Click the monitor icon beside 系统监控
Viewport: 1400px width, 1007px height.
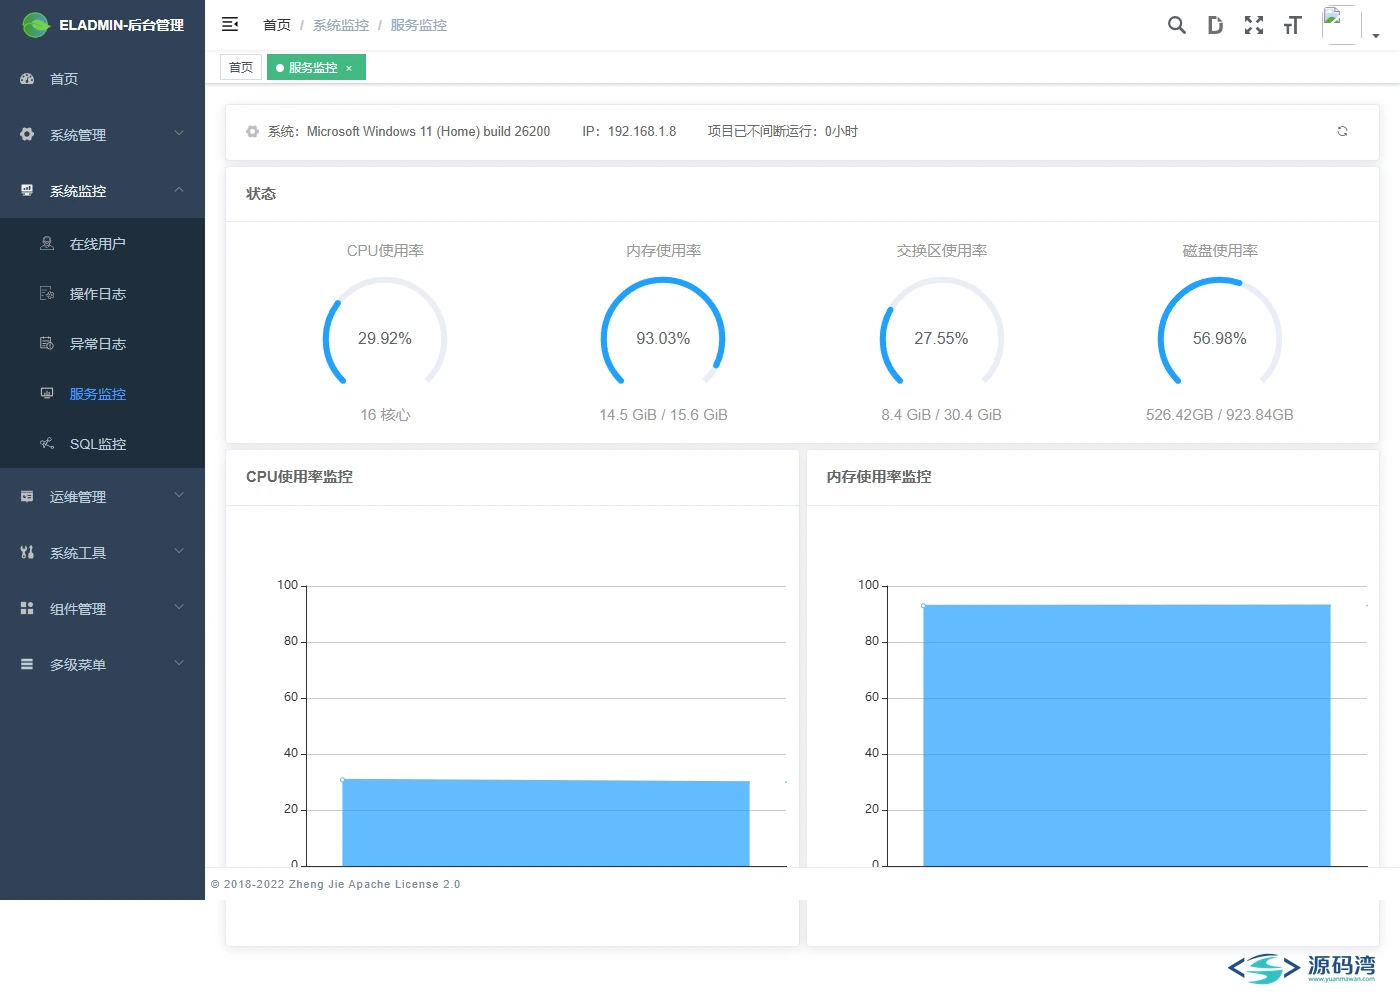tap(27, 190)
